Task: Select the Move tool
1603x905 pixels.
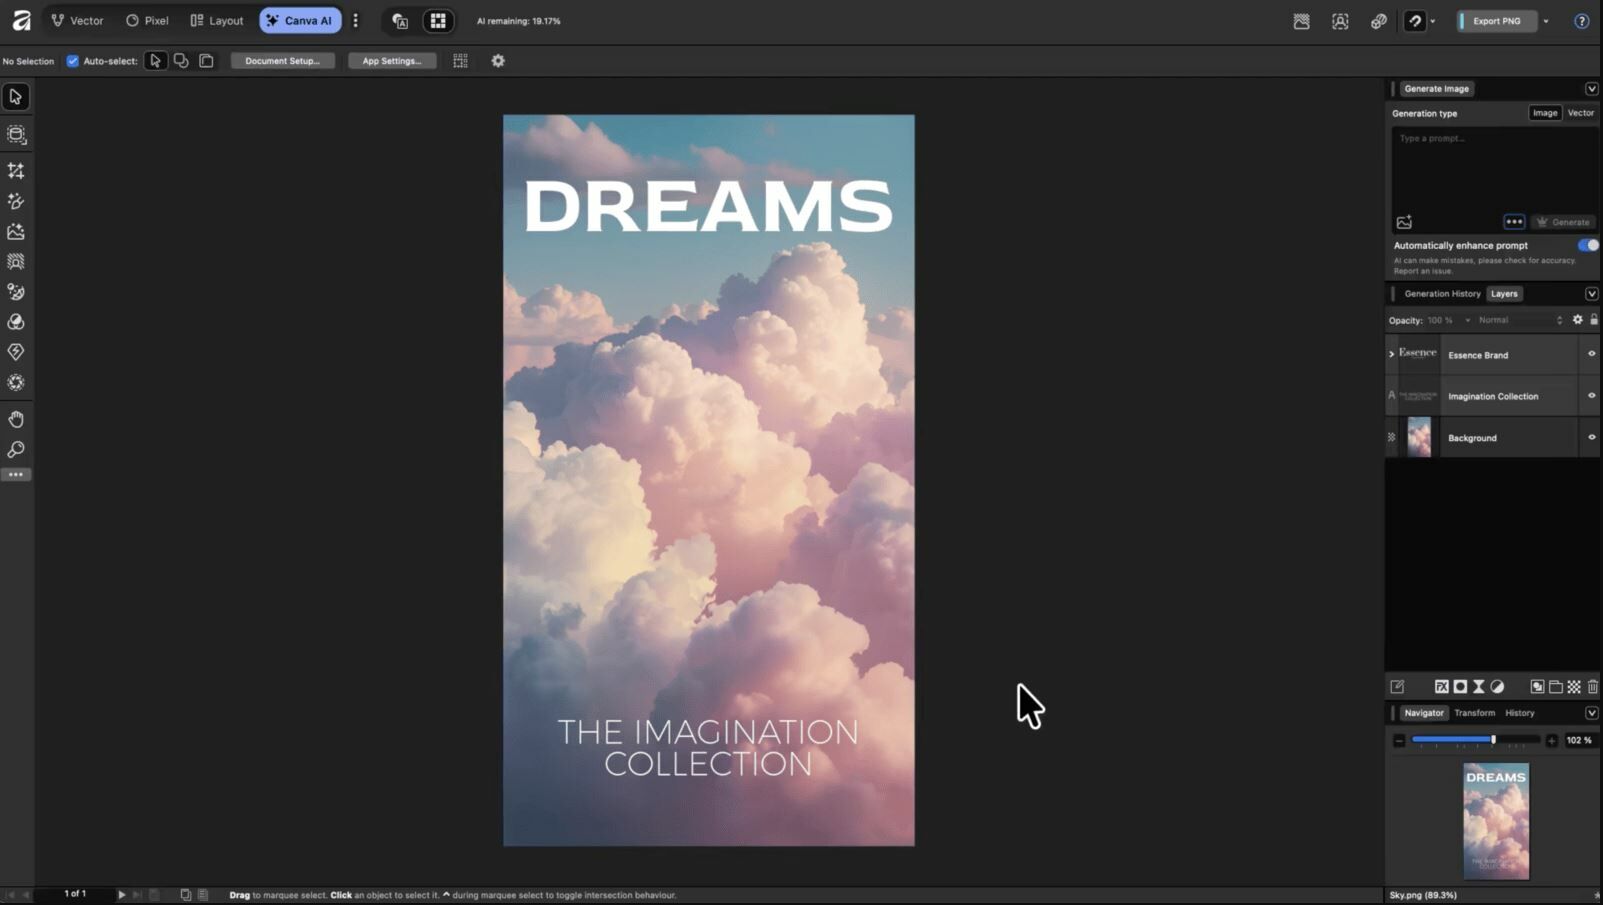Action: click(x=15, y=96)
